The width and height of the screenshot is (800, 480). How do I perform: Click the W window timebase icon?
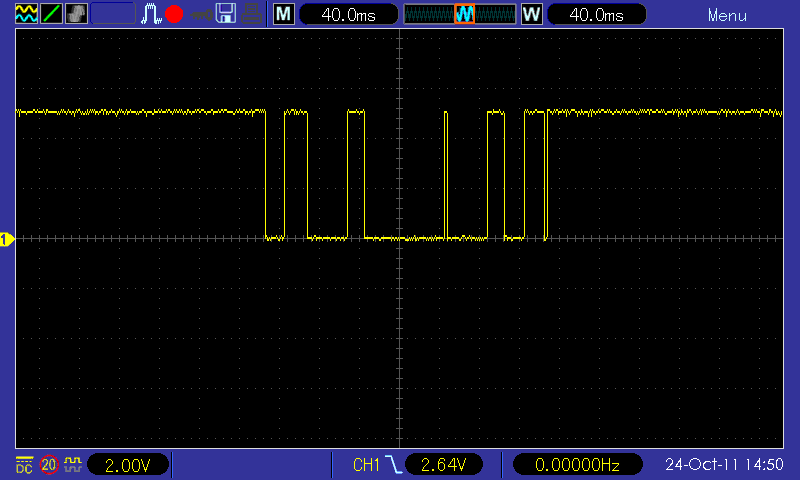coord(532,14)
